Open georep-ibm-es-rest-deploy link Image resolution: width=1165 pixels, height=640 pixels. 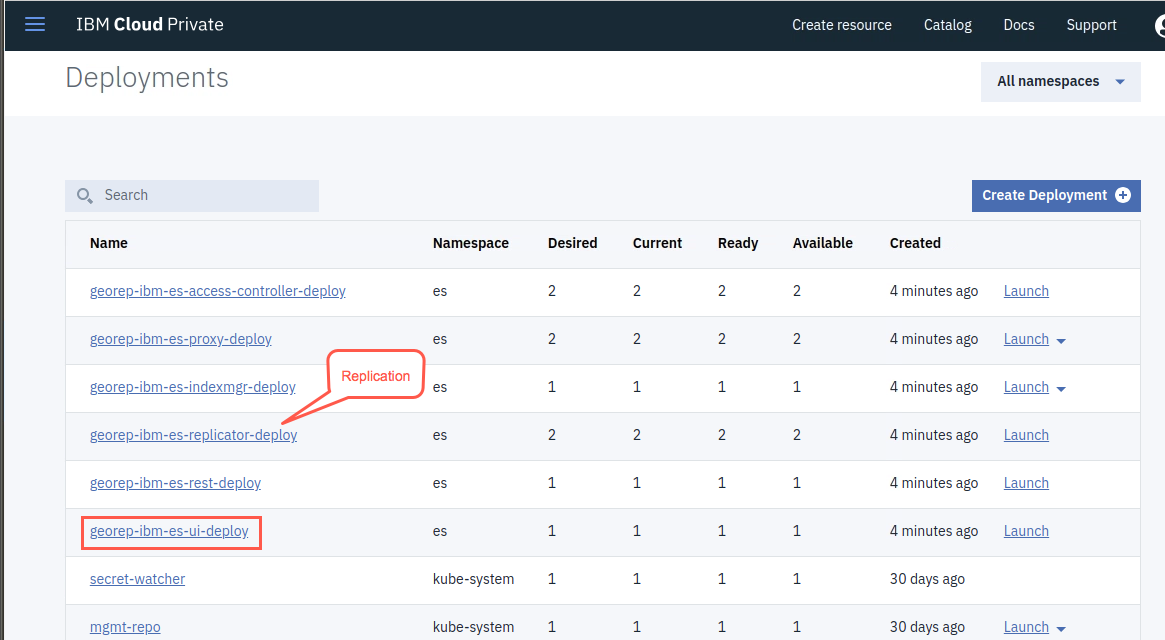pyautogui.click(x=175, y=483)
